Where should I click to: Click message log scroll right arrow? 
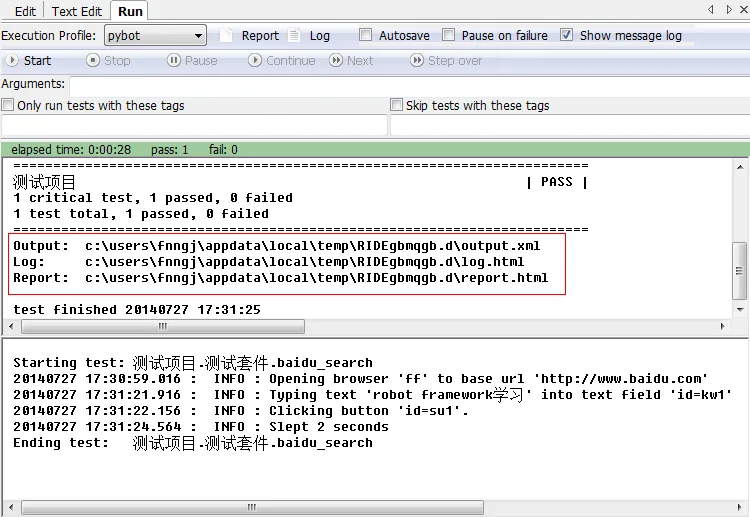[740, 507]
